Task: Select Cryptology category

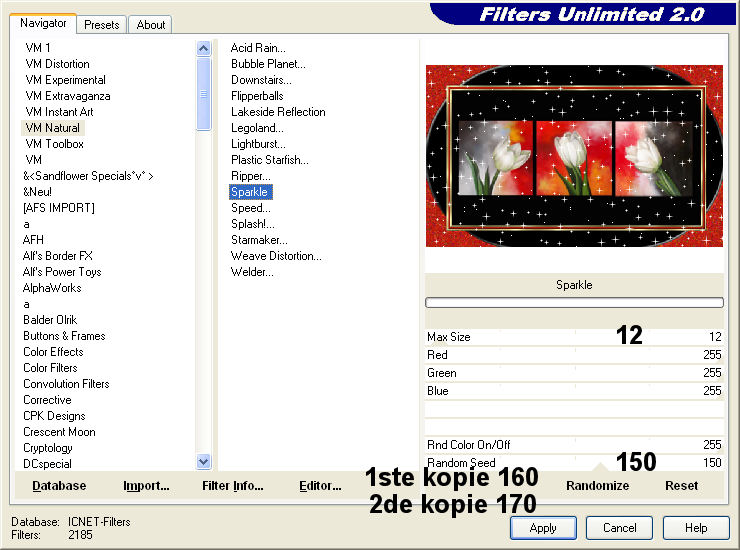Action: (48, 448)
